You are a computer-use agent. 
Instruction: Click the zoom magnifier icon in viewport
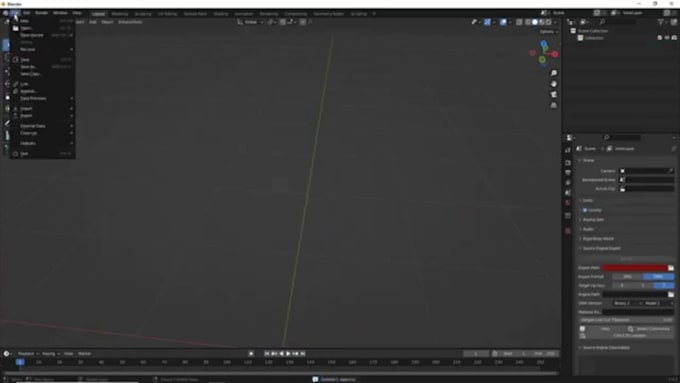[554, 73]
